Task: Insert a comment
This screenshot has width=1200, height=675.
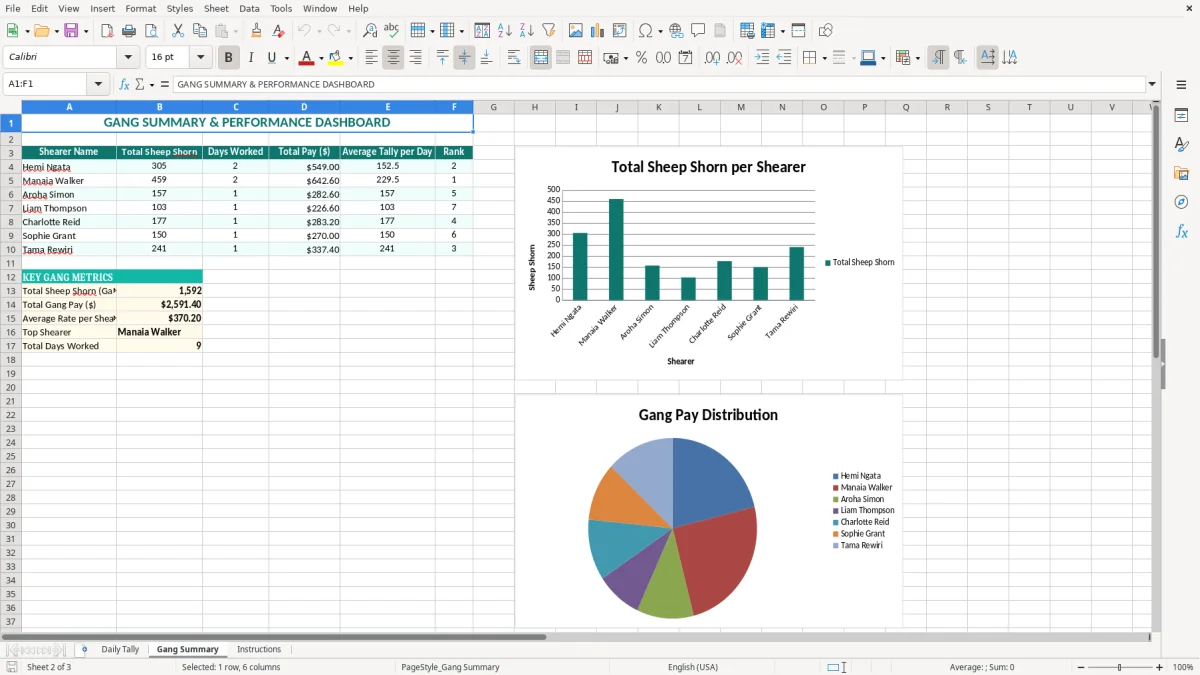Action: [698, 31]
